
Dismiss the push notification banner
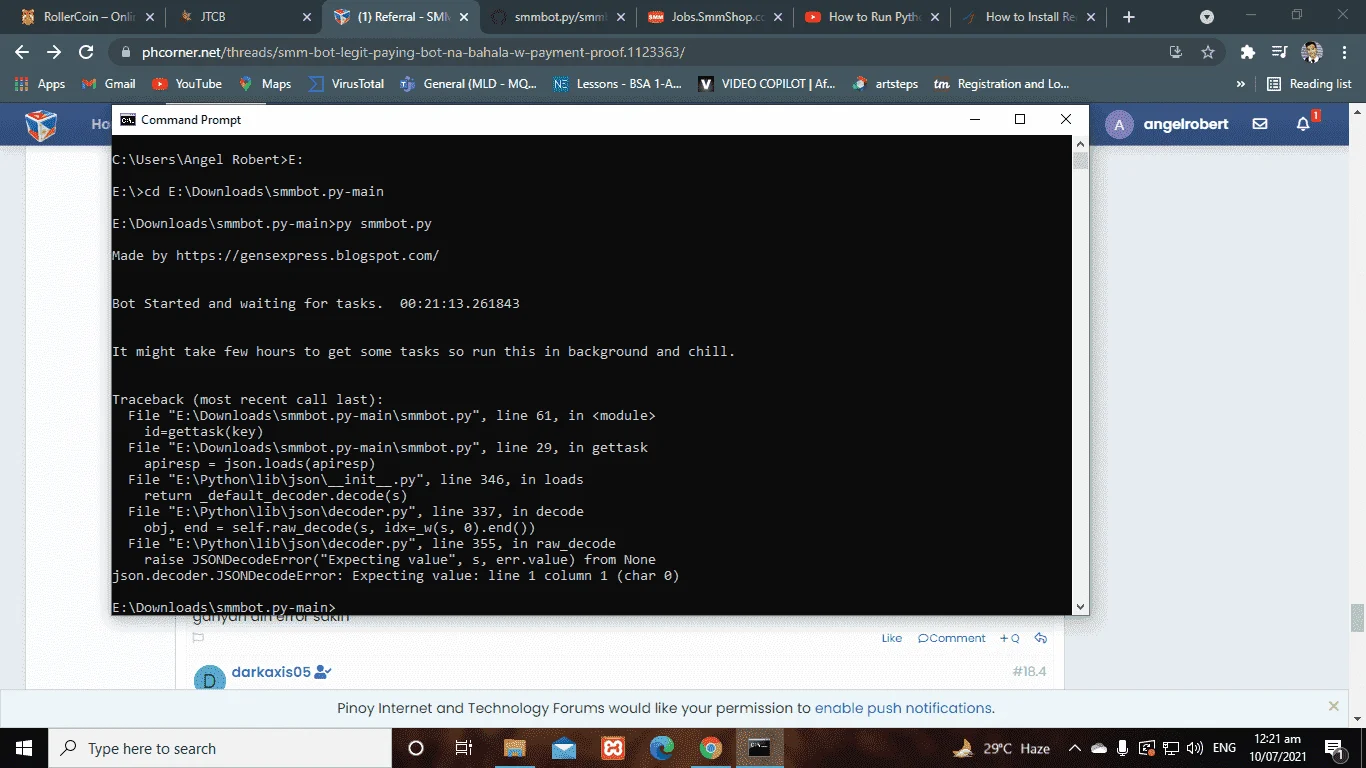coord(1333,706)
